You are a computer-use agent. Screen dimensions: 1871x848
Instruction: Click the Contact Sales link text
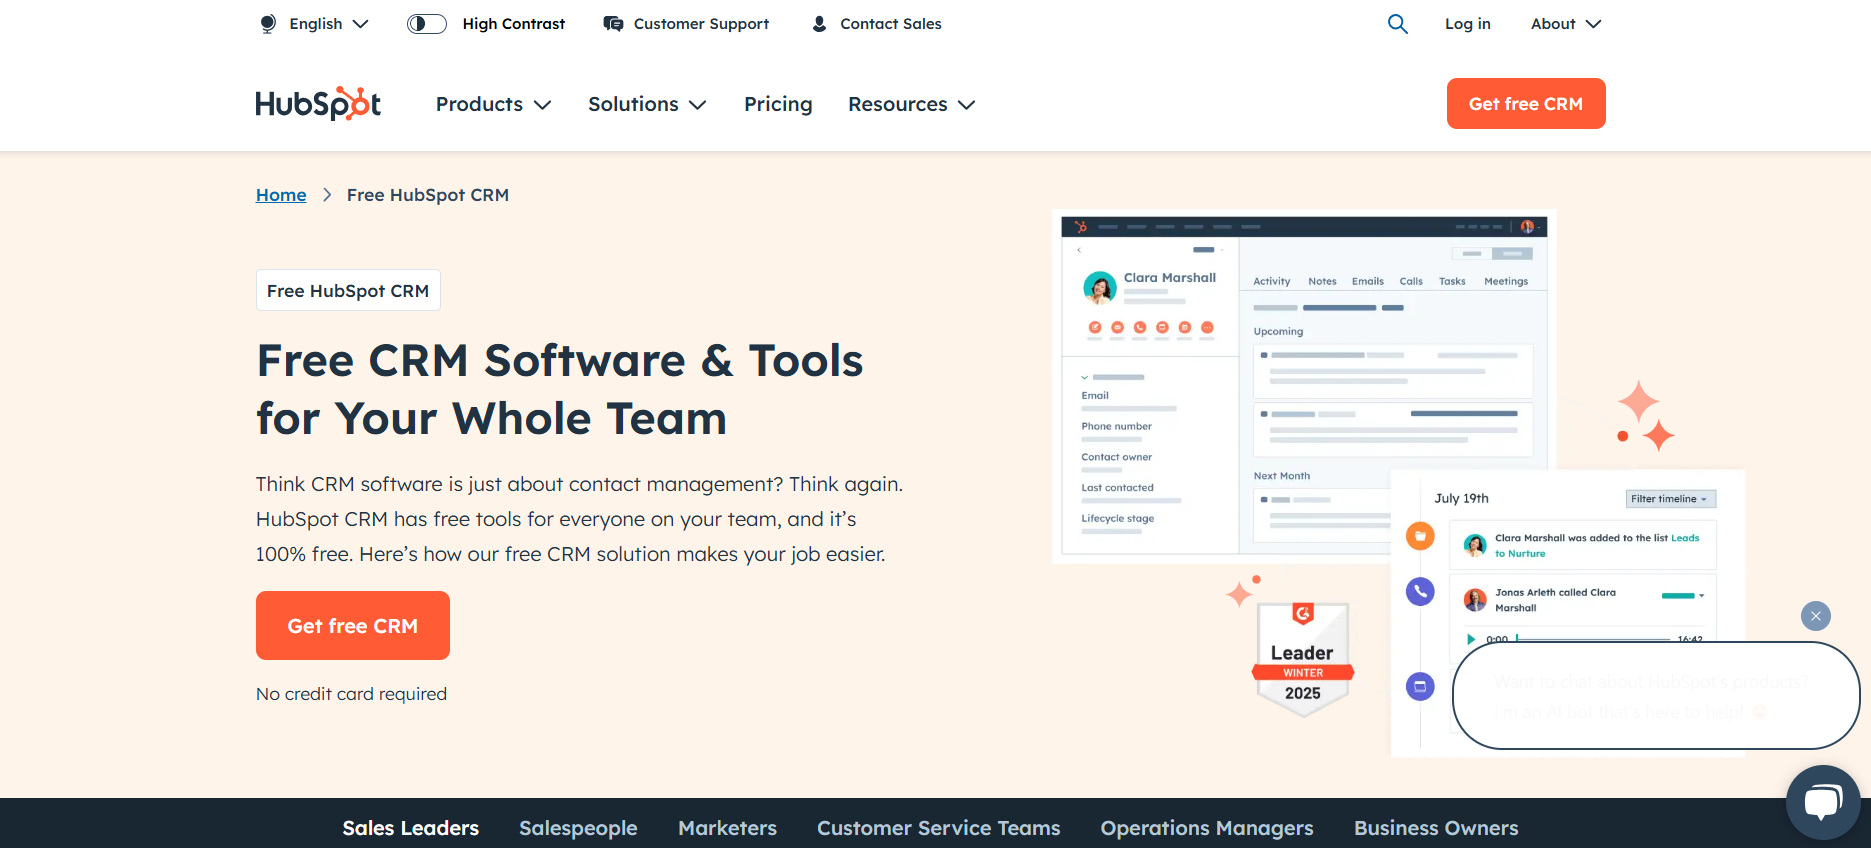click(891, 24)
